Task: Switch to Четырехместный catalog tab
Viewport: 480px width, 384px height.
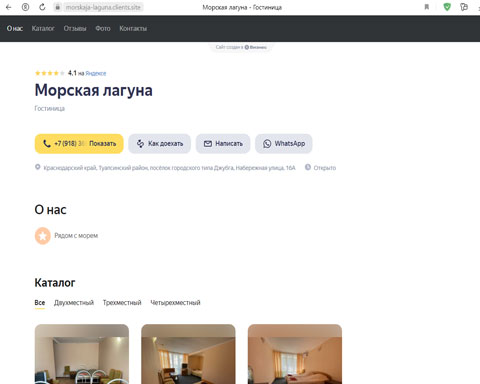Action: pos(175,303)
